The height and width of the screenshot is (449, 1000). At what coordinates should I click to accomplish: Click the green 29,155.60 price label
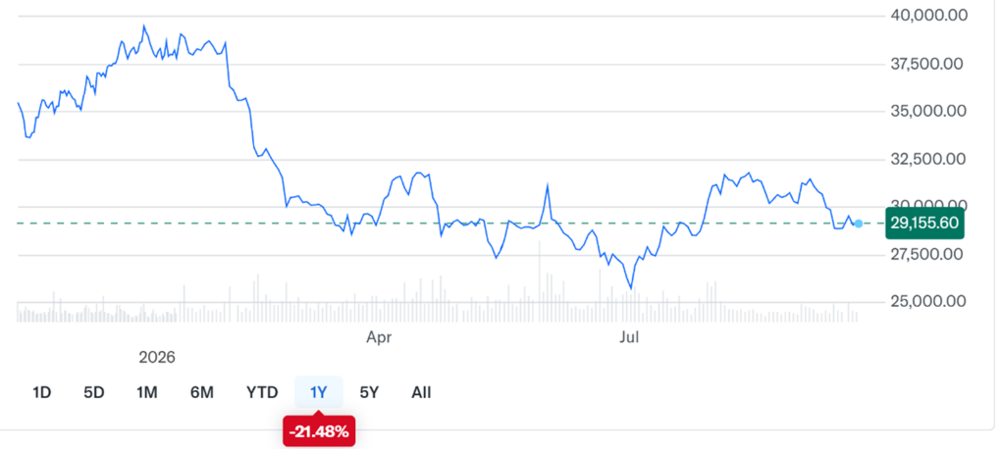pos(925,224)
